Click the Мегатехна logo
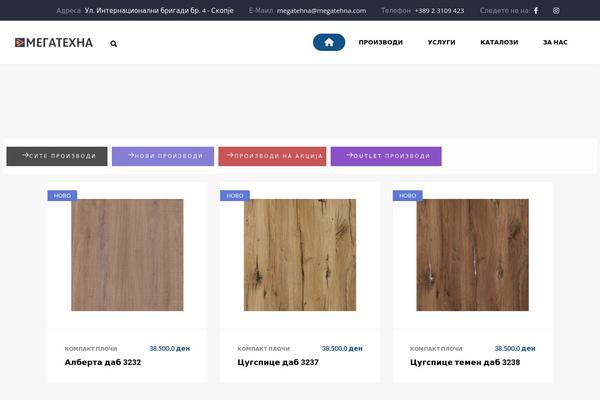 point(54,42)
